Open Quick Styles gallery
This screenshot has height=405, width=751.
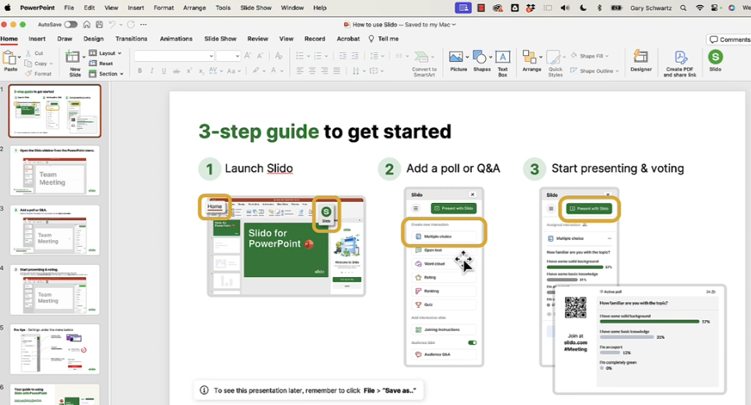point(555,63)
